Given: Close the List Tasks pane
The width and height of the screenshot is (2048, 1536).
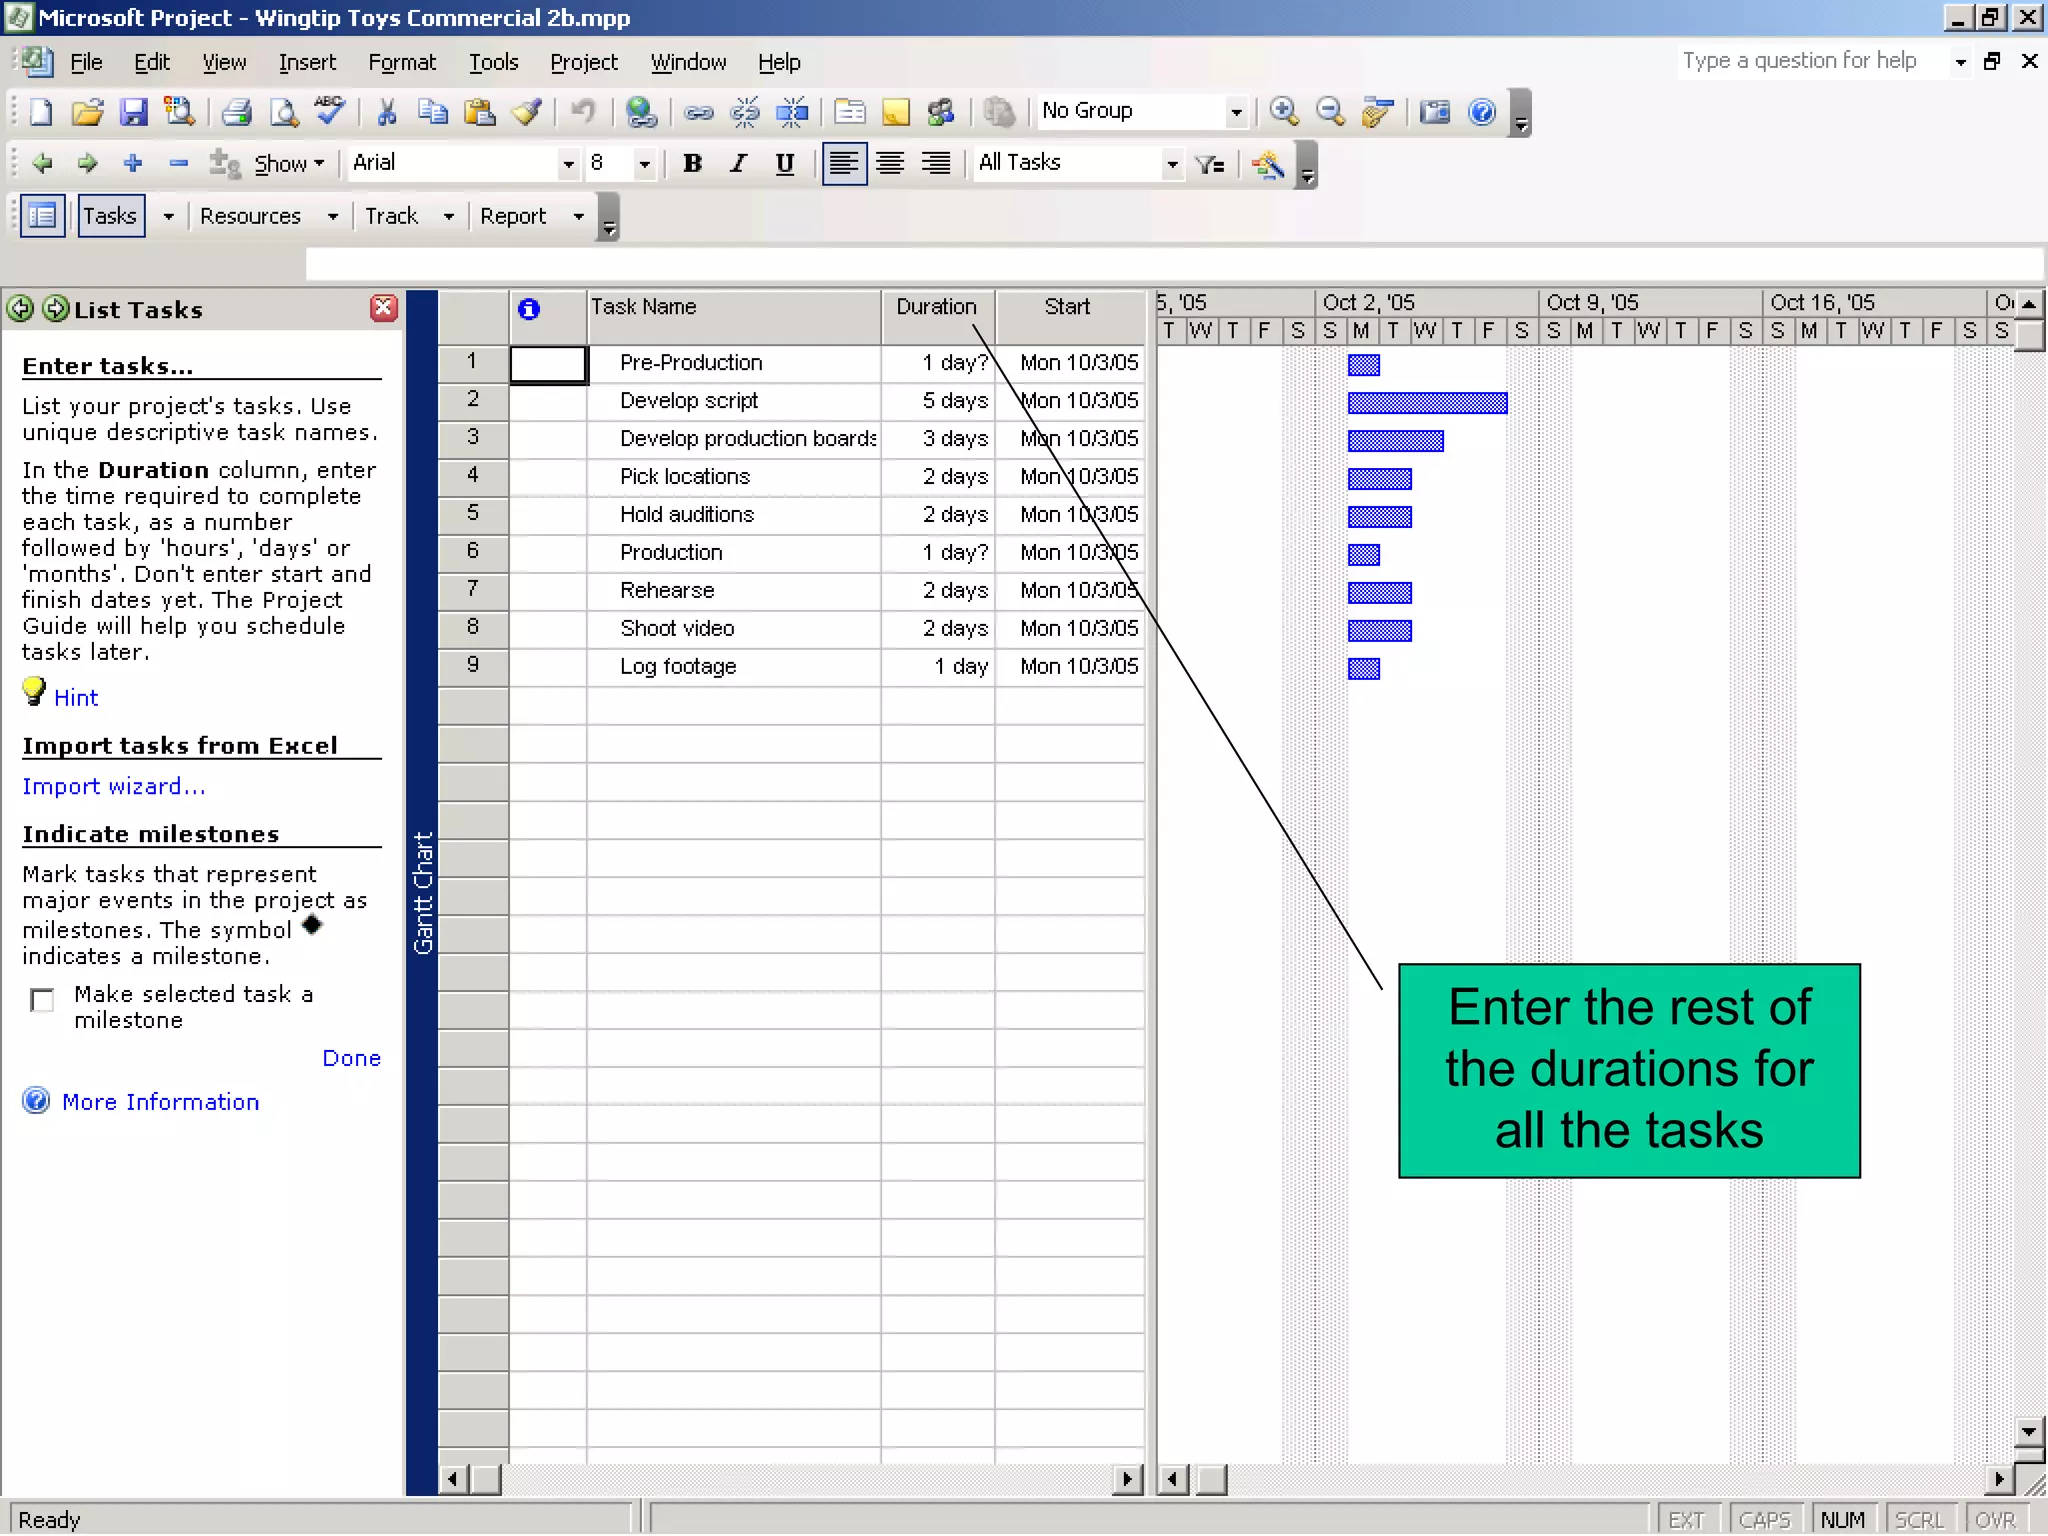Looking at the screenshot, I should [x=383, y=308].
